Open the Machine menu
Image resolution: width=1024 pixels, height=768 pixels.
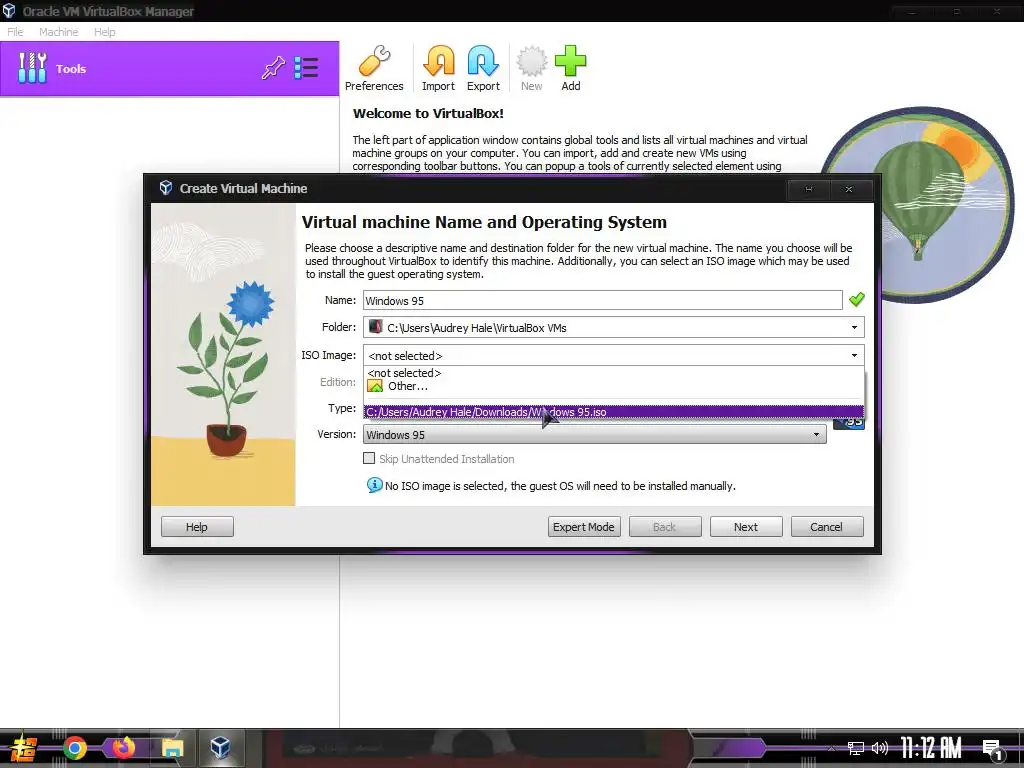tap(58, 31)
